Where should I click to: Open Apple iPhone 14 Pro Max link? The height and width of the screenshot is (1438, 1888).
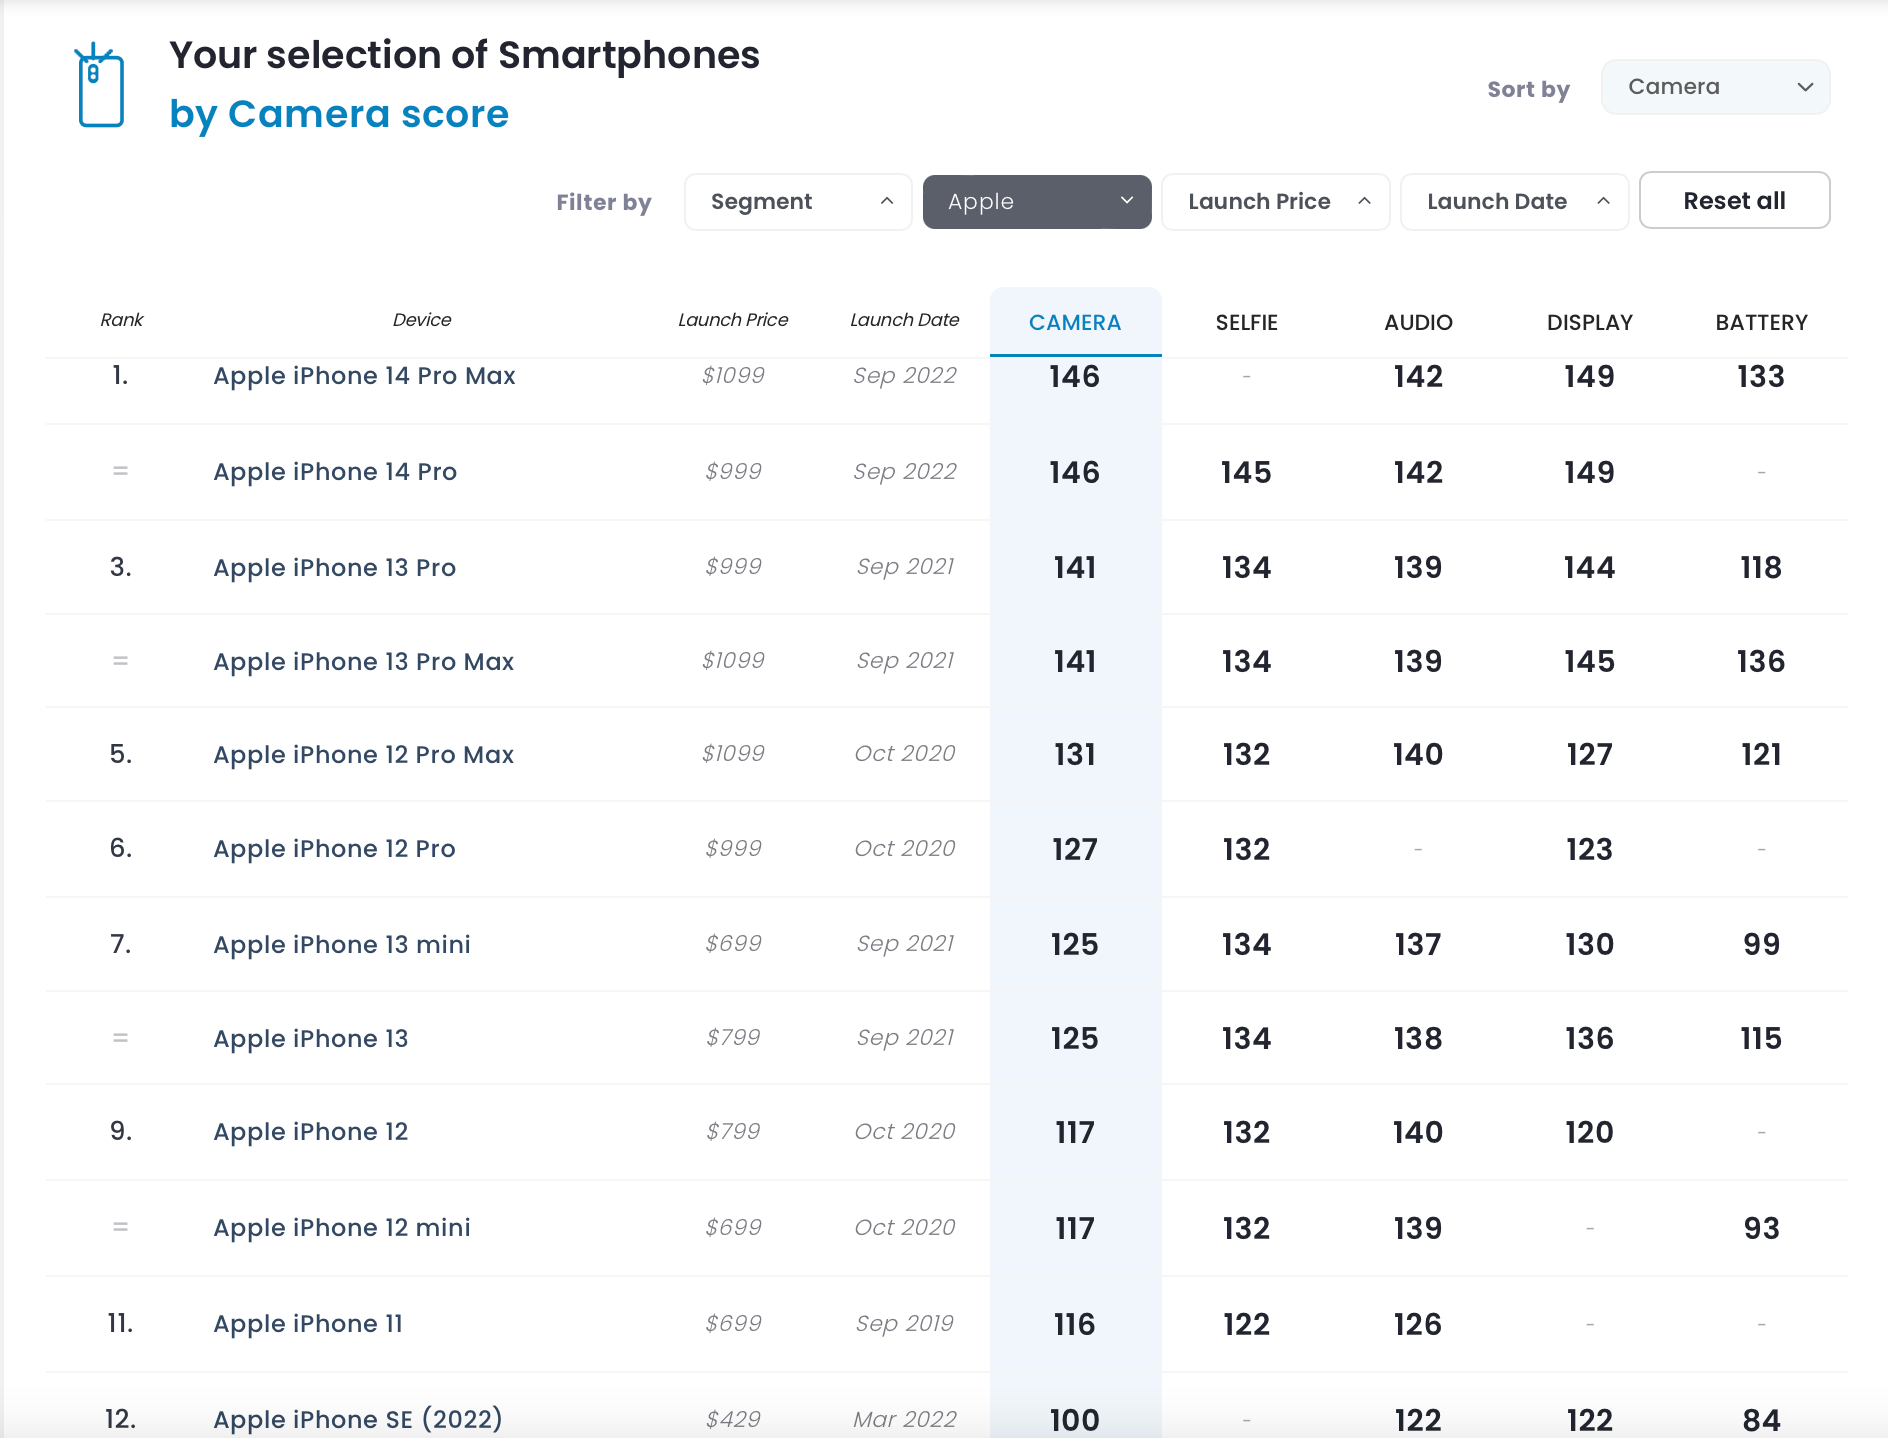tap(364, 376)
